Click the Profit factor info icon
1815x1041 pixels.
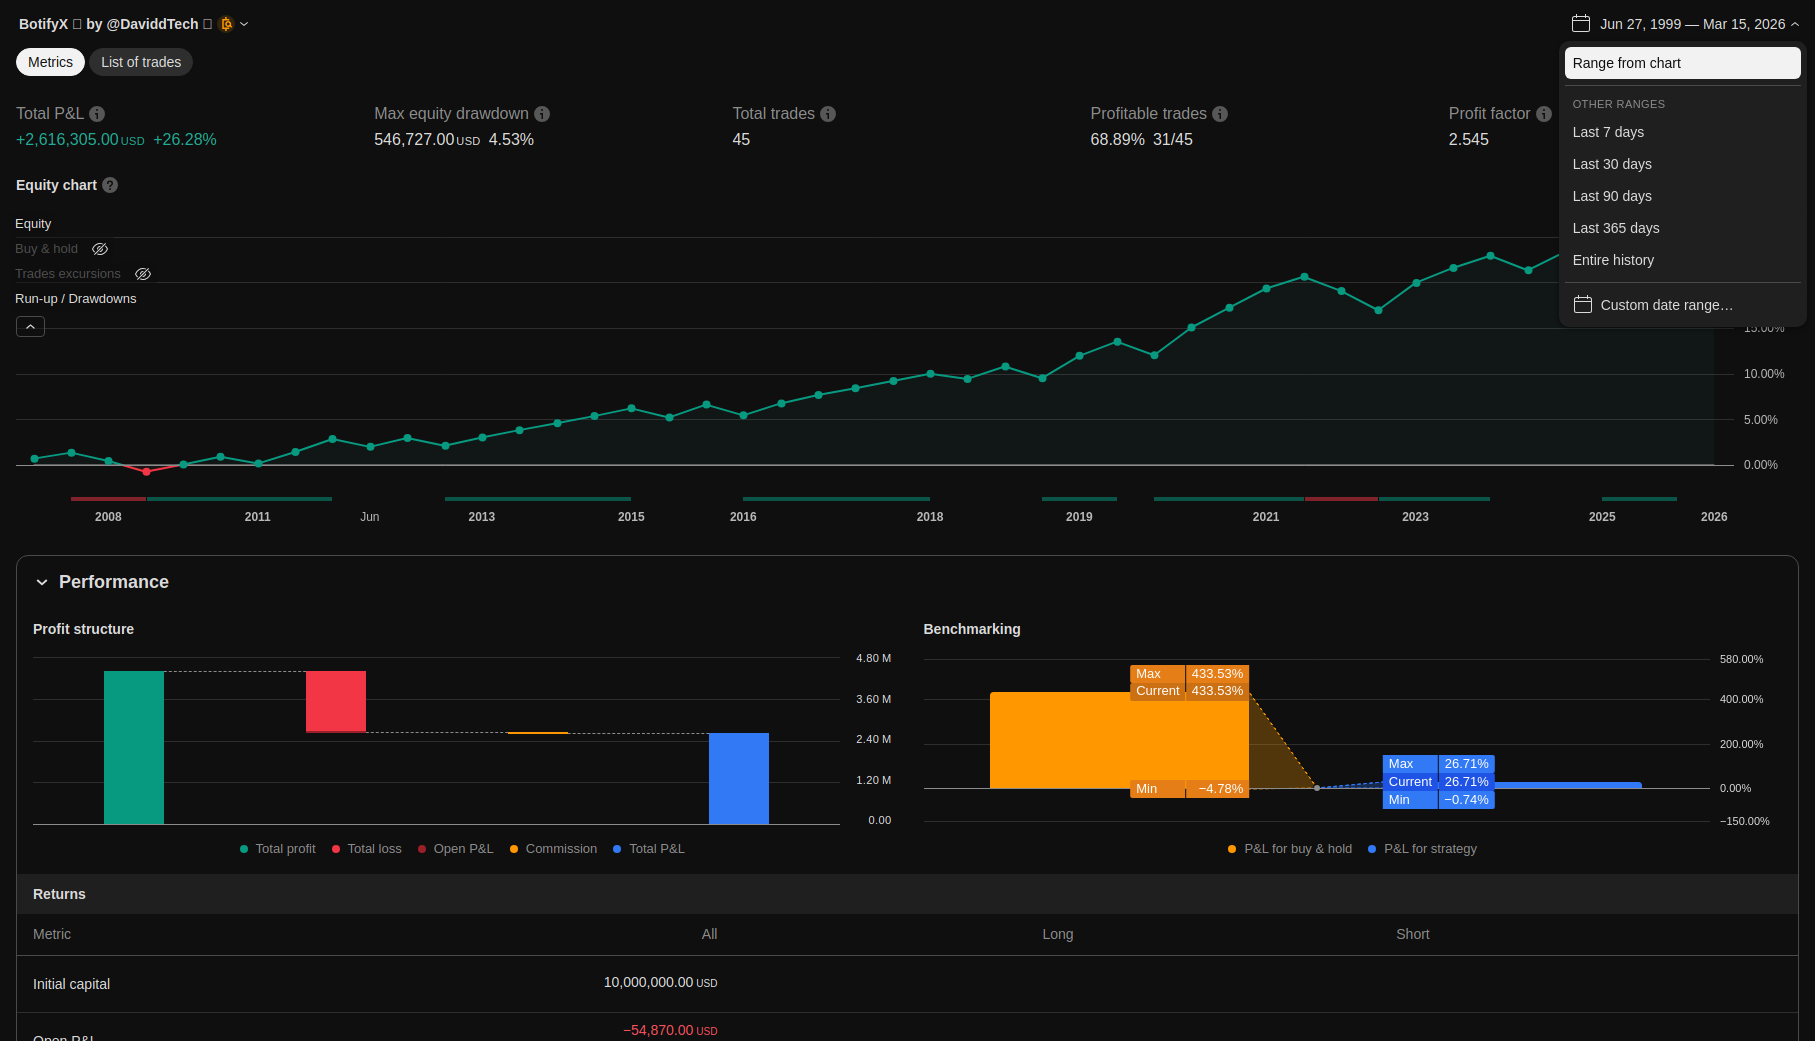[1543, 114]
